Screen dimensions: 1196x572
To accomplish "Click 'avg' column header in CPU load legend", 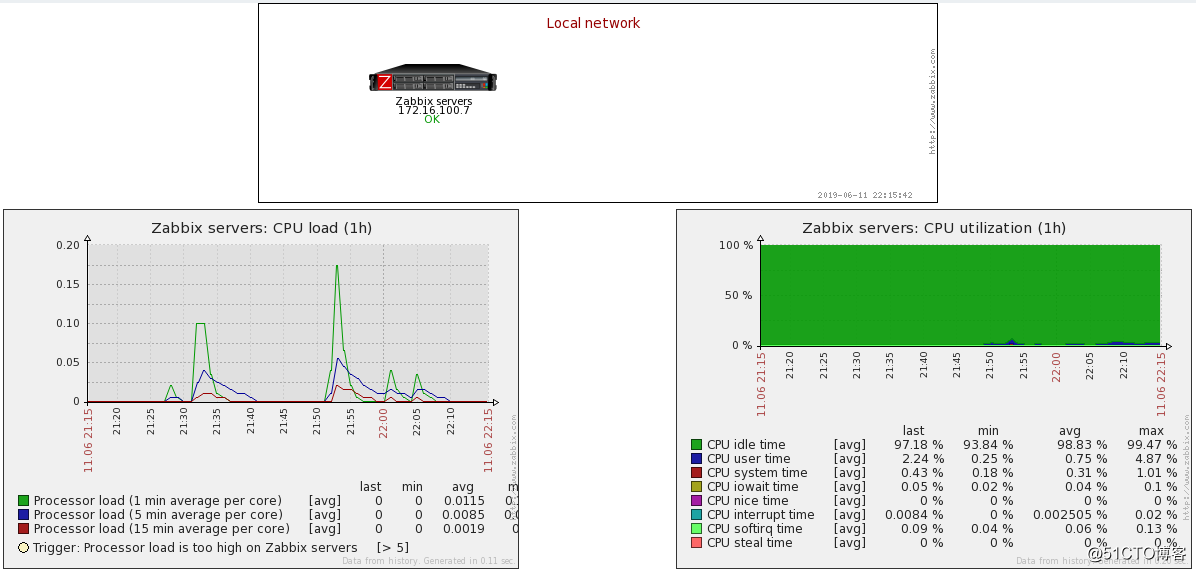I will tap(463, 487).
